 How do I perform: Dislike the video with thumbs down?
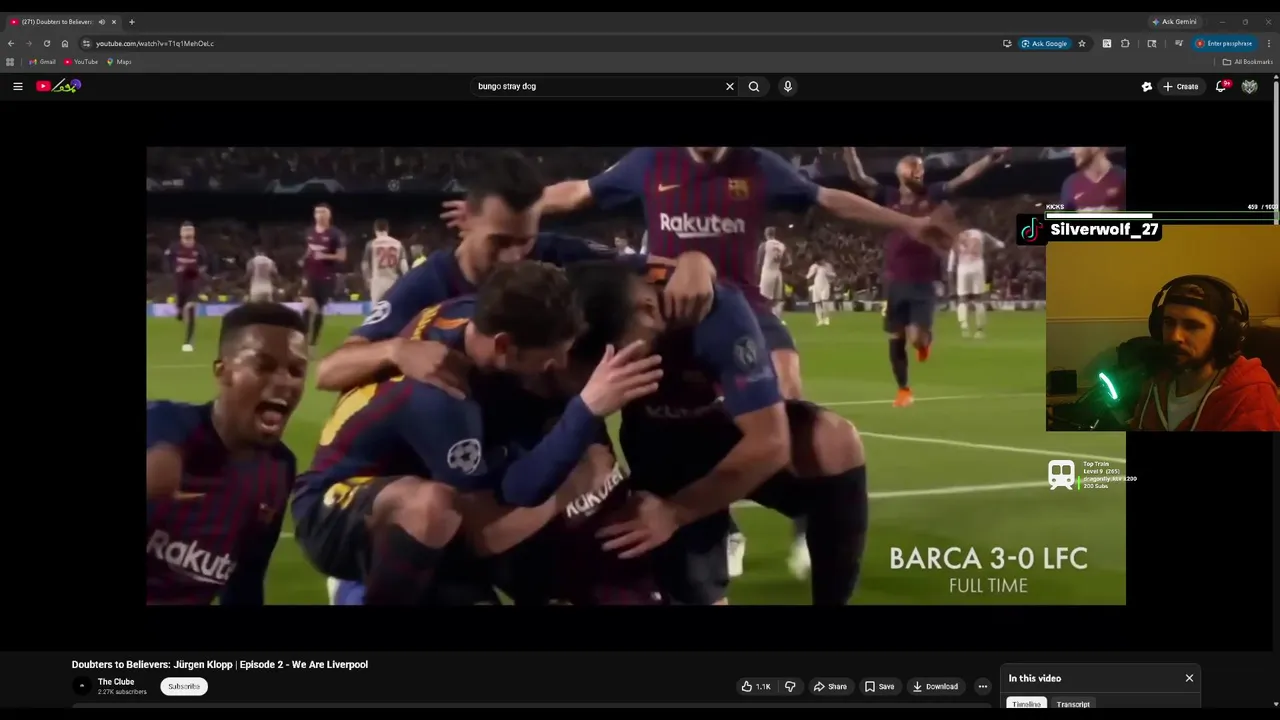point(790,686)
